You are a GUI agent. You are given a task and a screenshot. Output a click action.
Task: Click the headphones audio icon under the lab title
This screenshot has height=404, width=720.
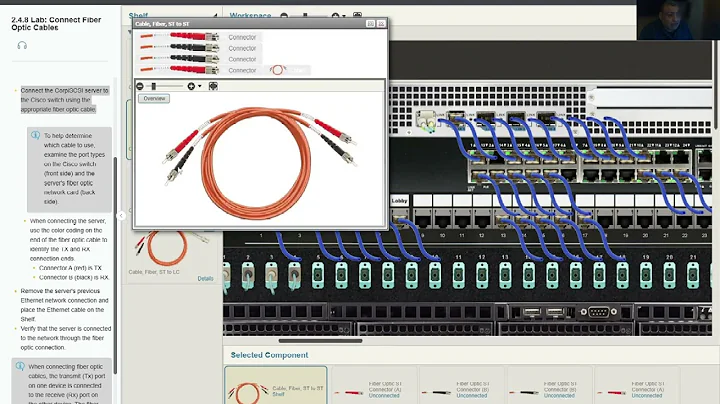point(22,45)
